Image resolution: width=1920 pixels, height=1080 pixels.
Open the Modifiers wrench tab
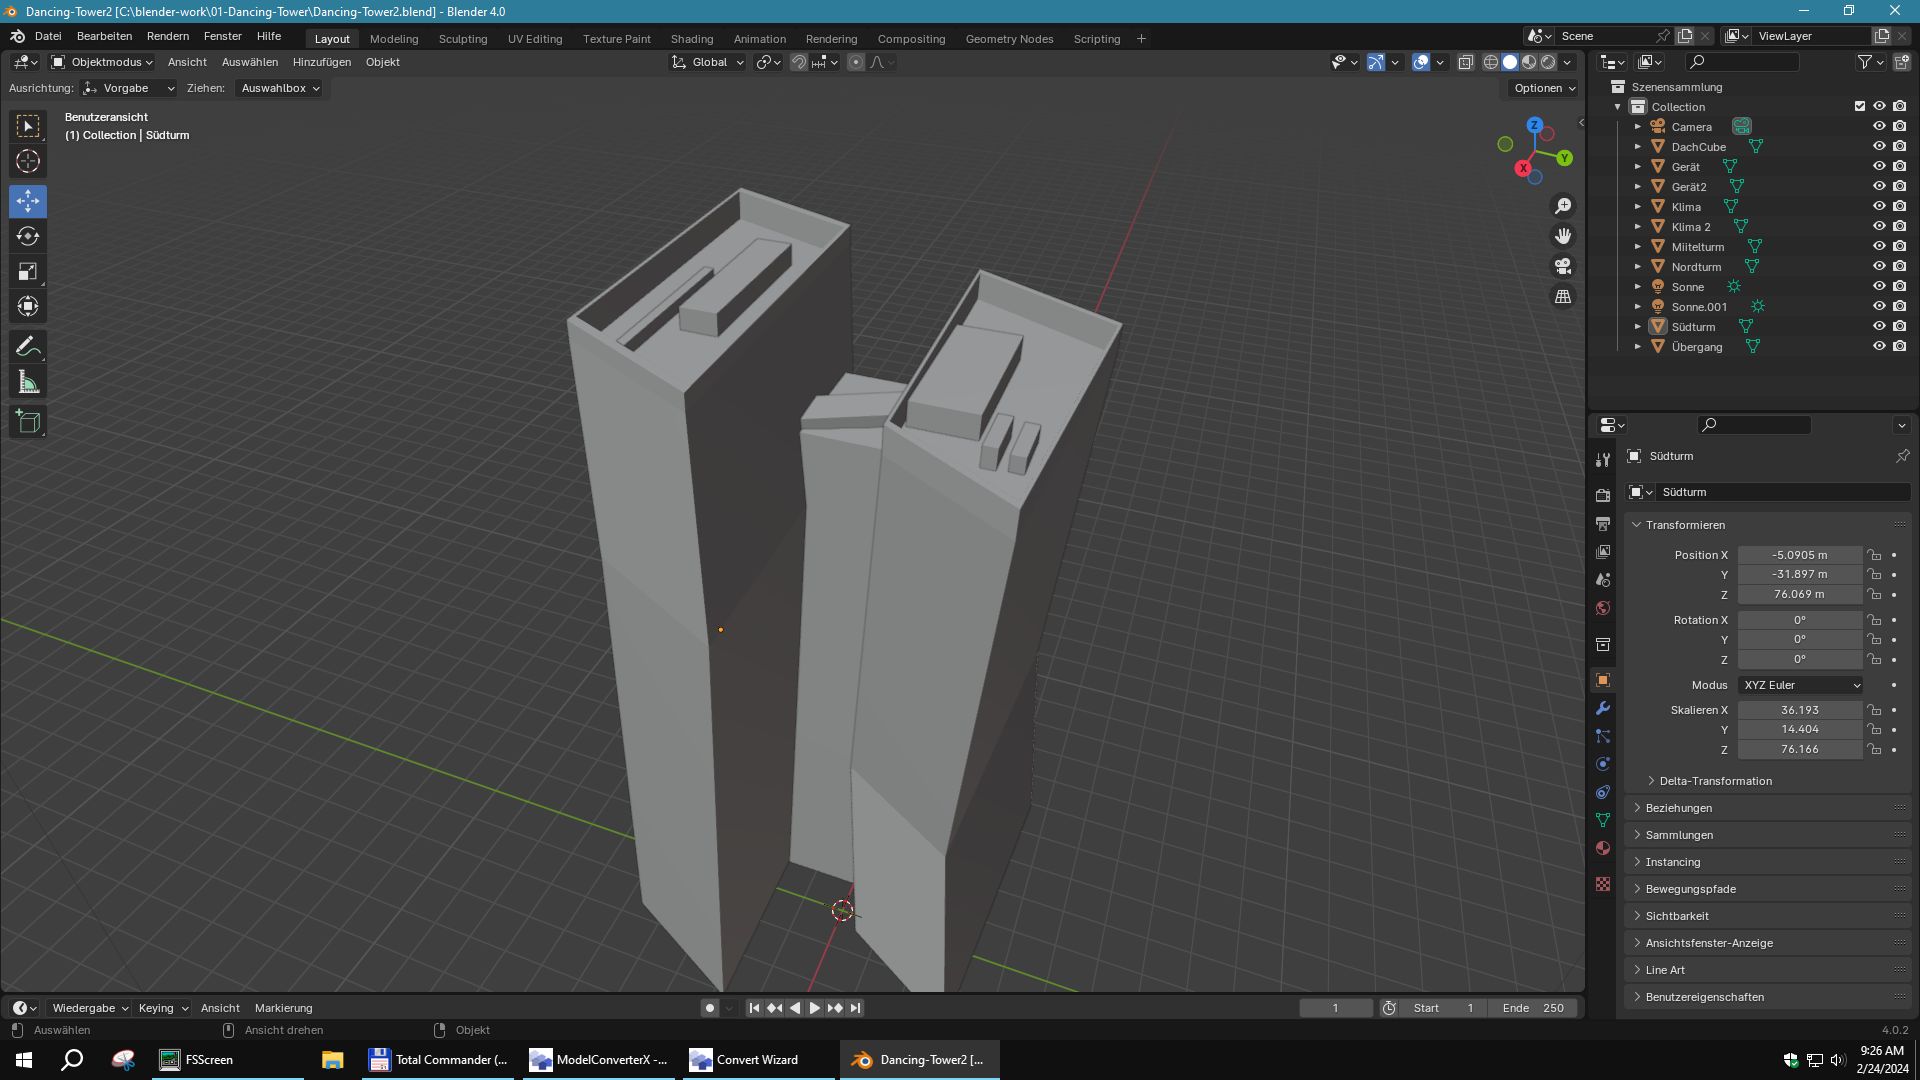pos(1603,708)
